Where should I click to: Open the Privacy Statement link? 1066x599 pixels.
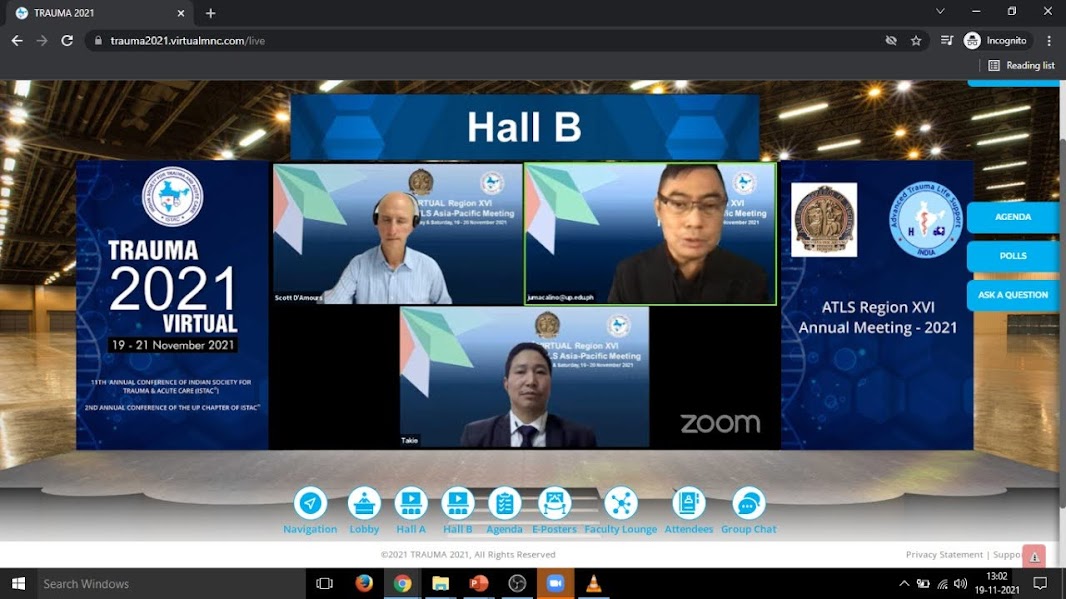click(944, 554)
